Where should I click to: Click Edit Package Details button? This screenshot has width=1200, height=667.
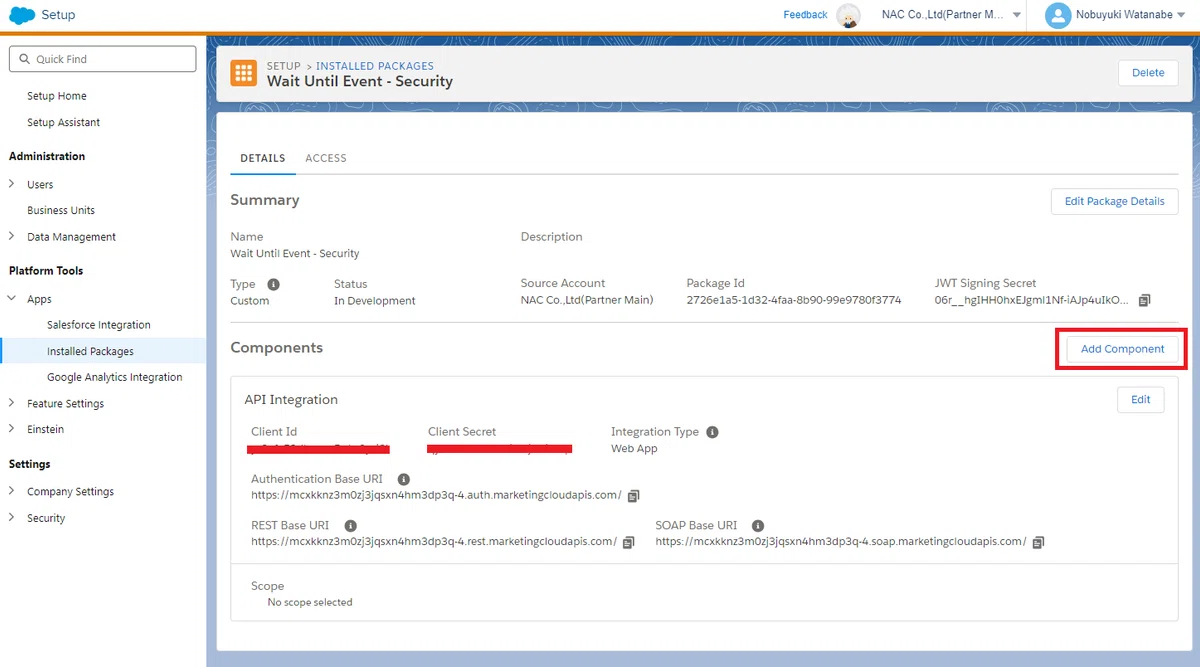point(1114,201)
